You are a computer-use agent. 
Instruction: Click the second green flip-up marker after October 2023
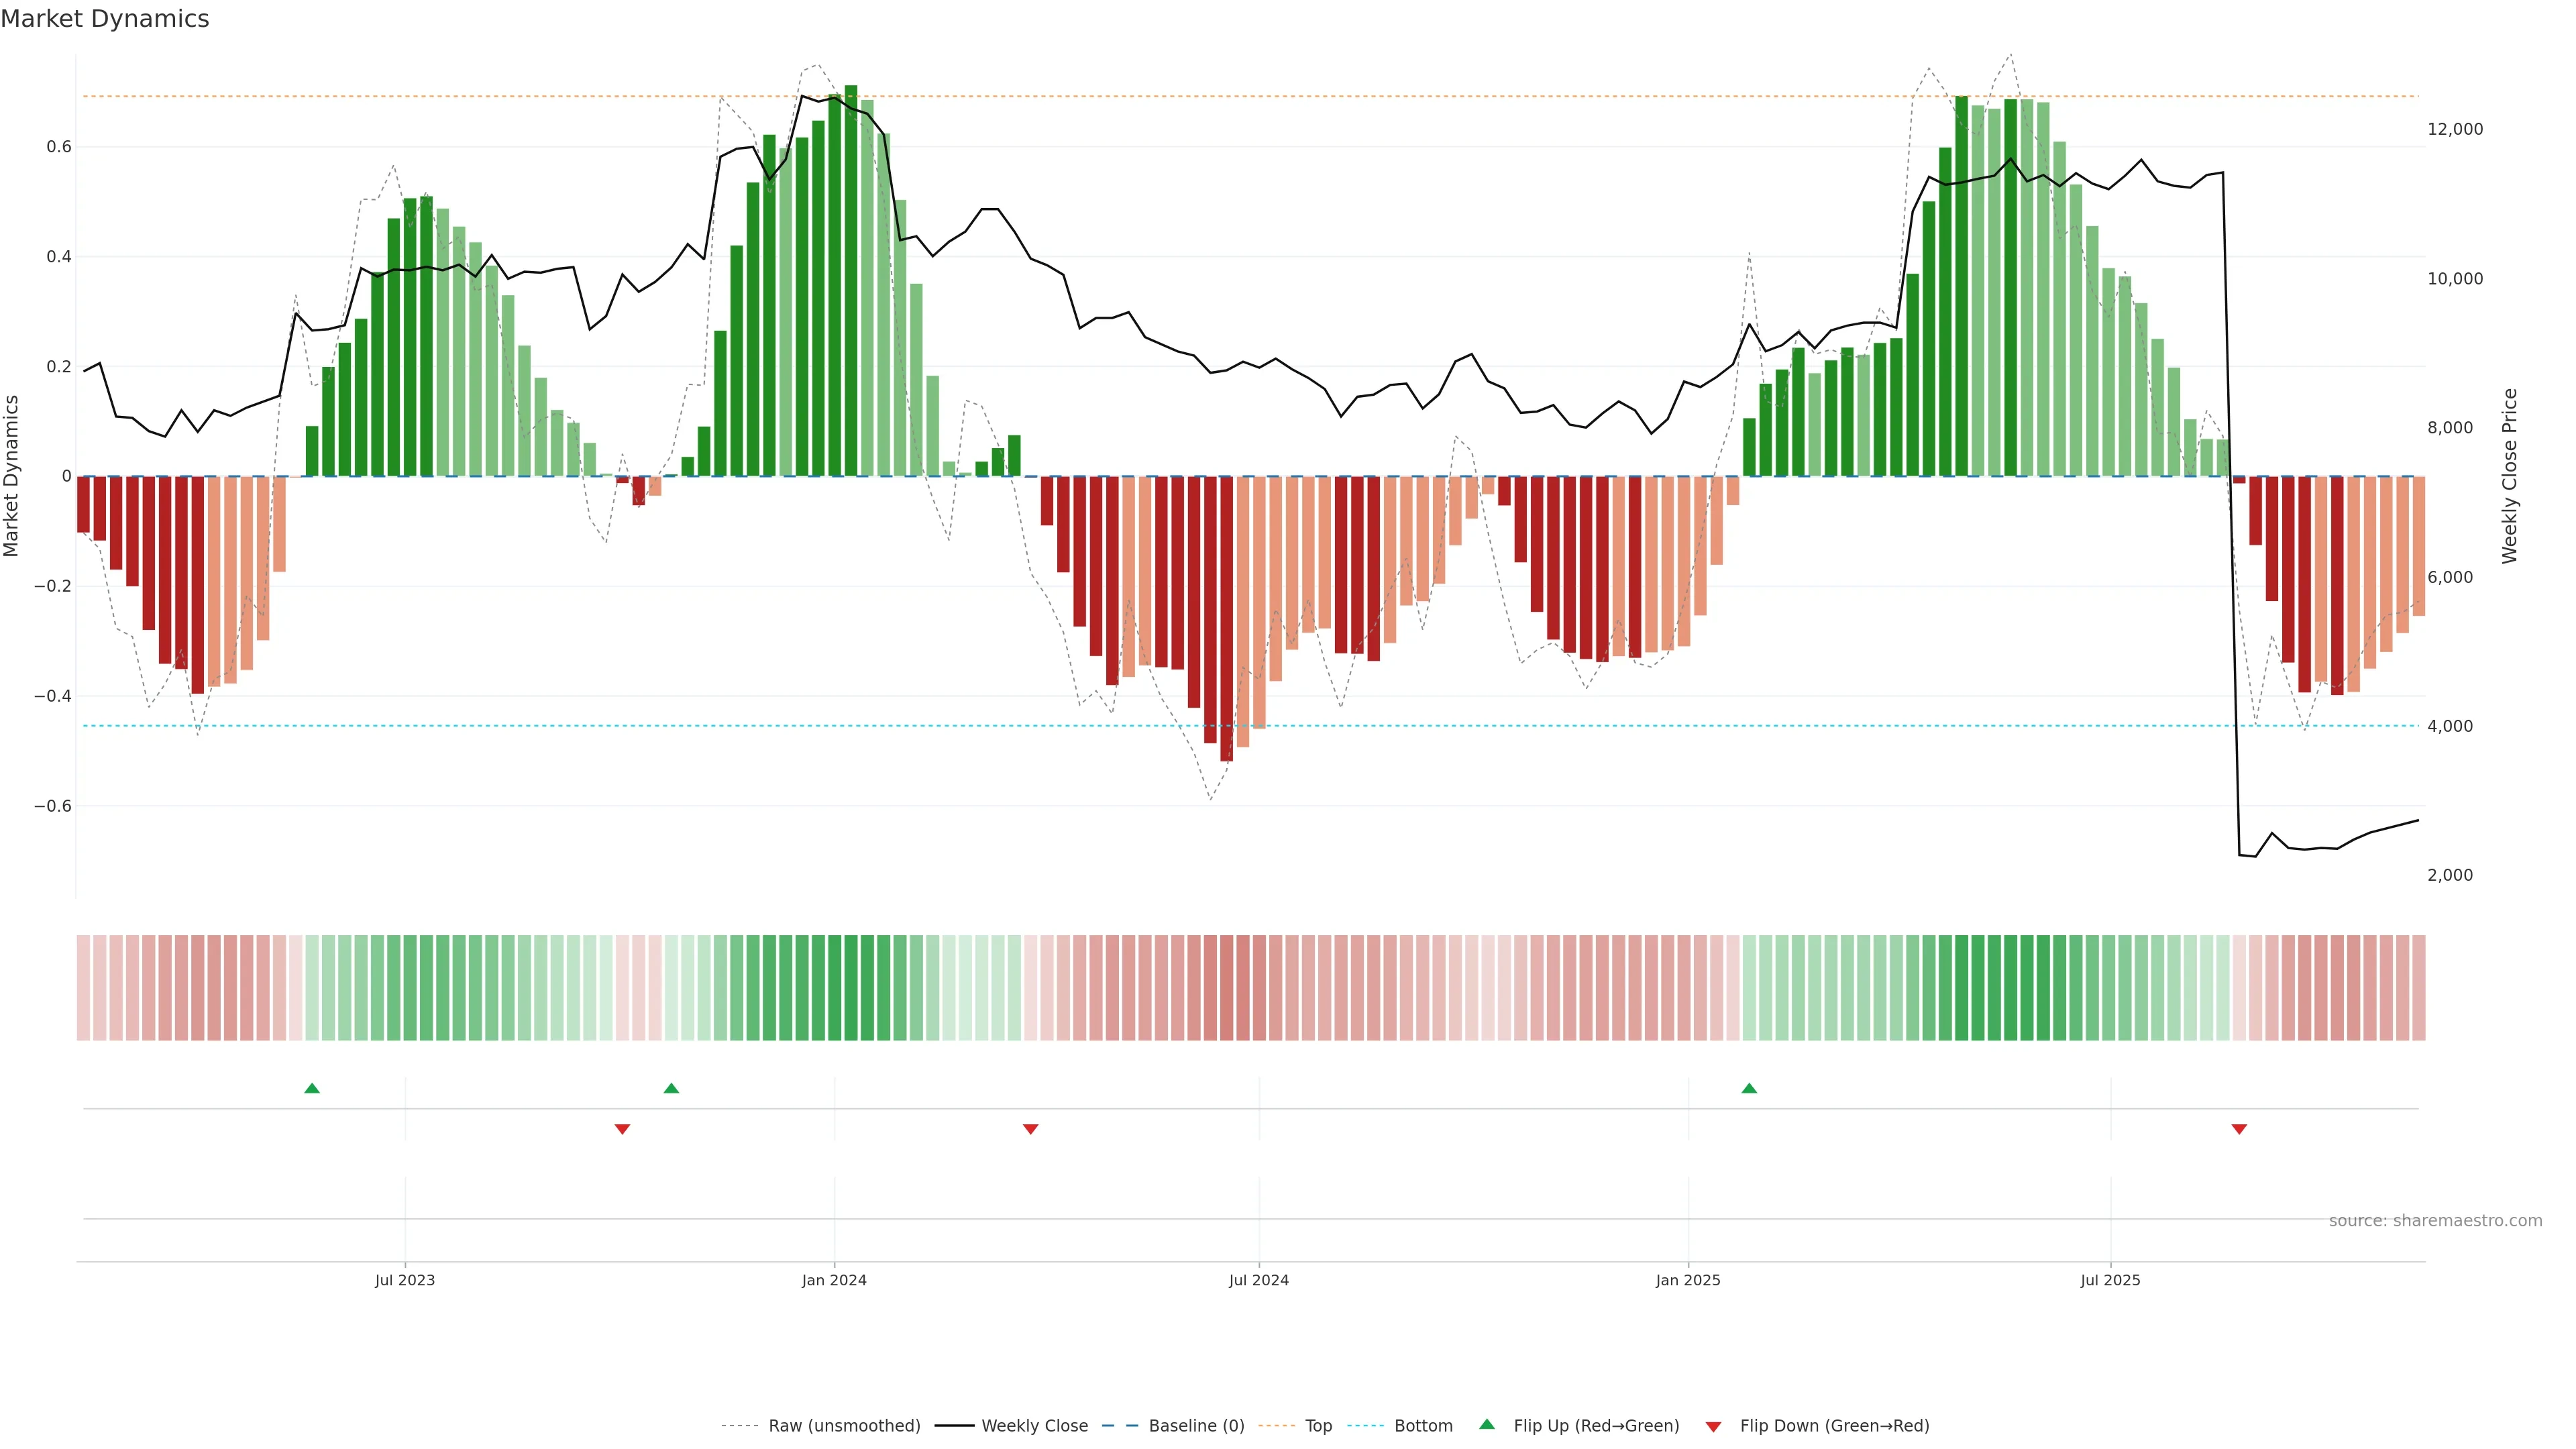tap(671, 1088)
